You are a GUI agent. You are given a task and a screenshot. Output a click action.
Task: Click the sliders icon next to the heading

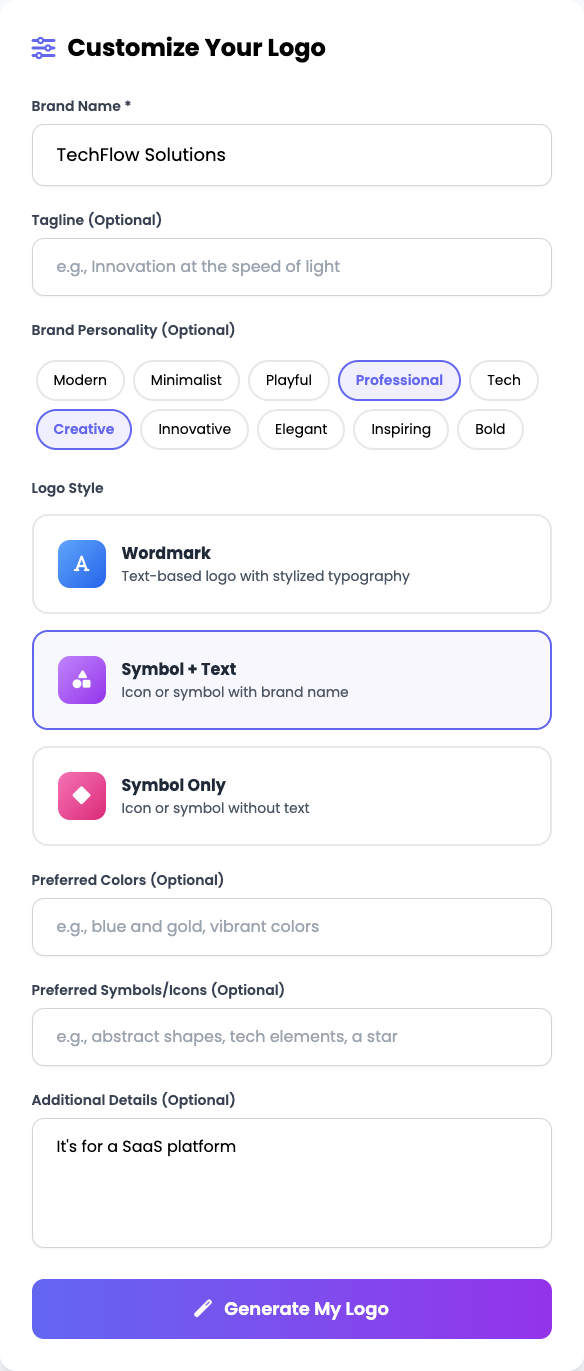coord(42,47)
